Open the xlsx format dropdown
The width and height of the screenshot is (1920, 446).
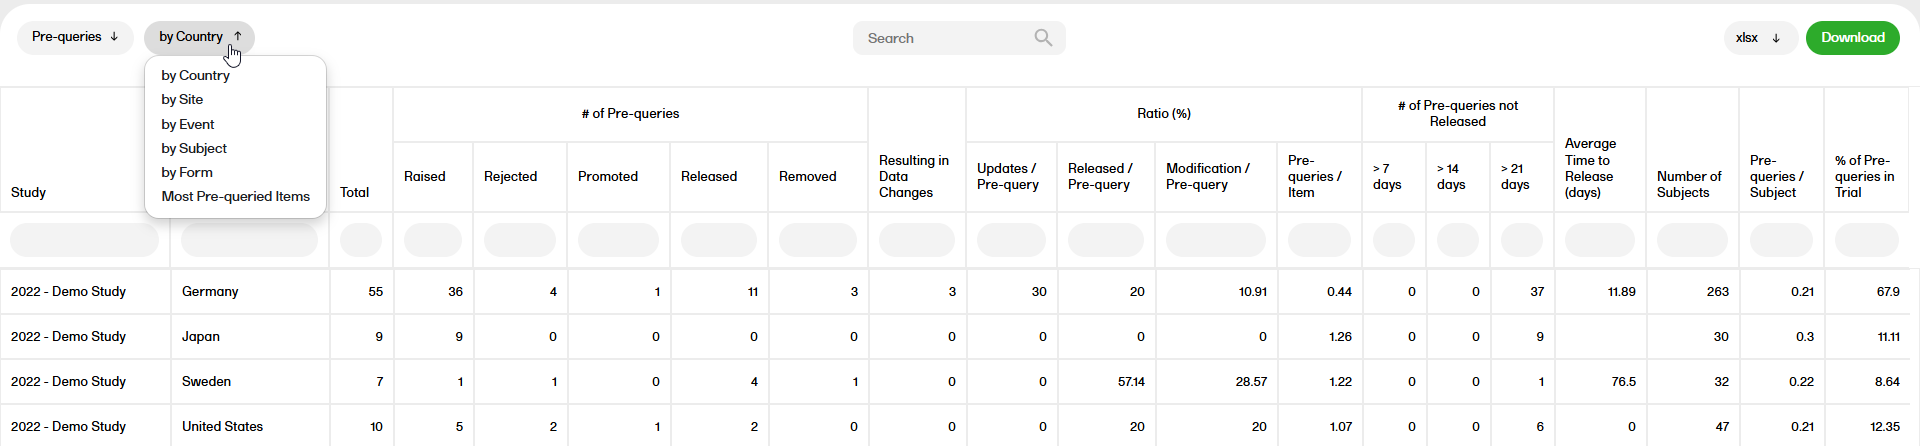pyautogui.click(x=1759, y=38)
